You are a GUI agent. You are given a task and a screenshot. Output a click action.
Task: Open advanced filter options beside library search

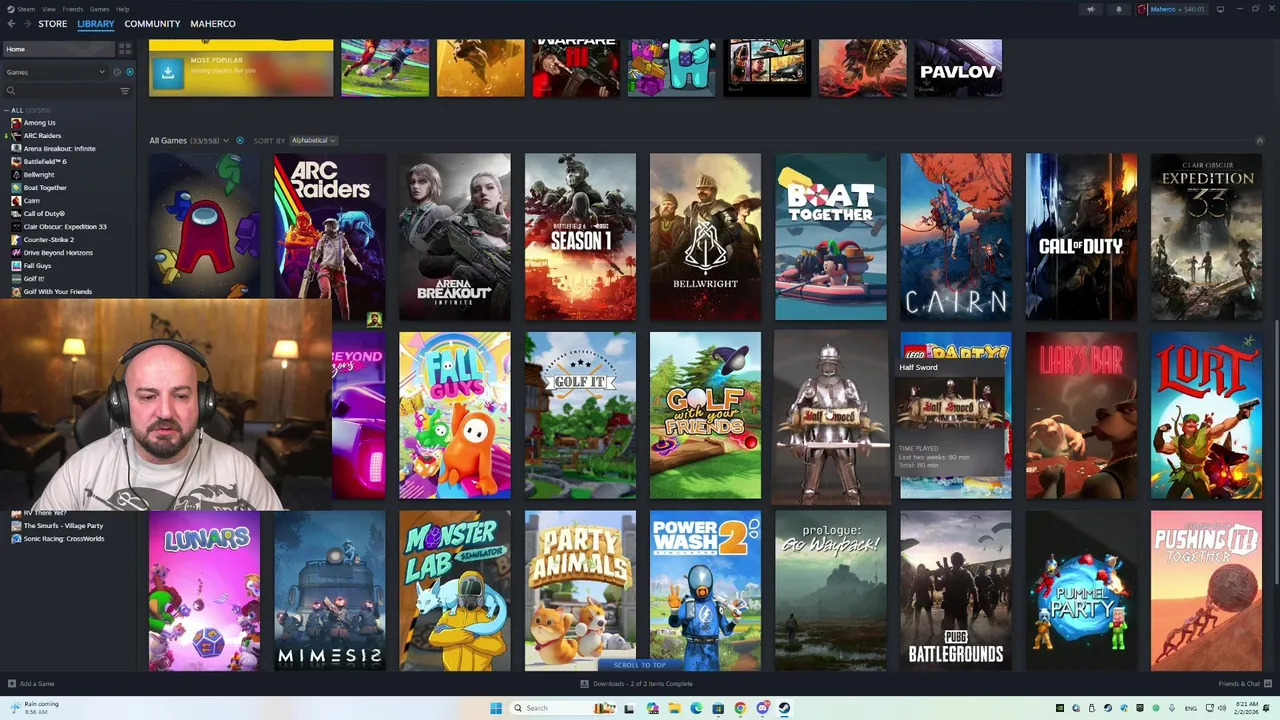[x=125, y=91]
